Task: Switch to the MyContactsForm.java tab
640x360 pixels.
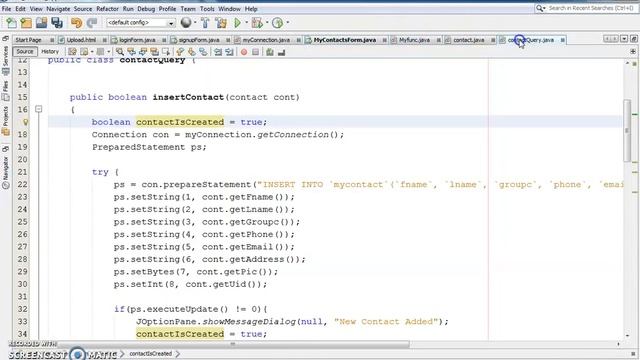Action: pos(344,40)
